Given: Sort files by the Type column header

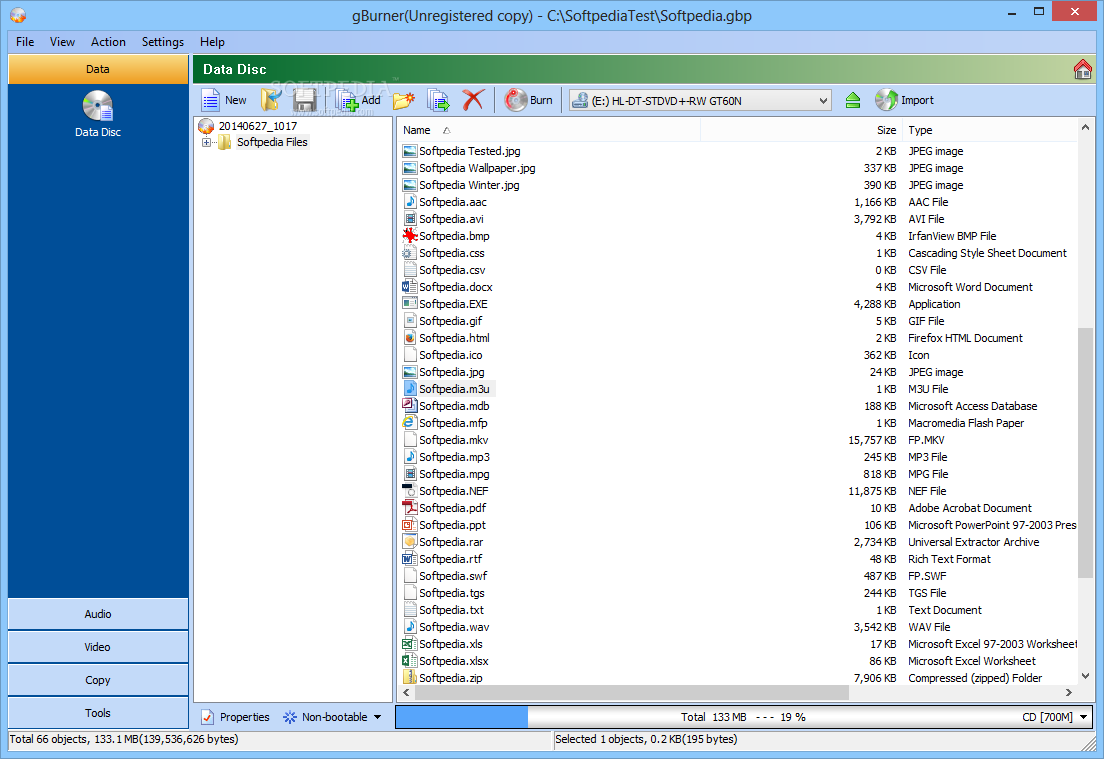Looking at the screenshot, I should (x=990, y=130).
